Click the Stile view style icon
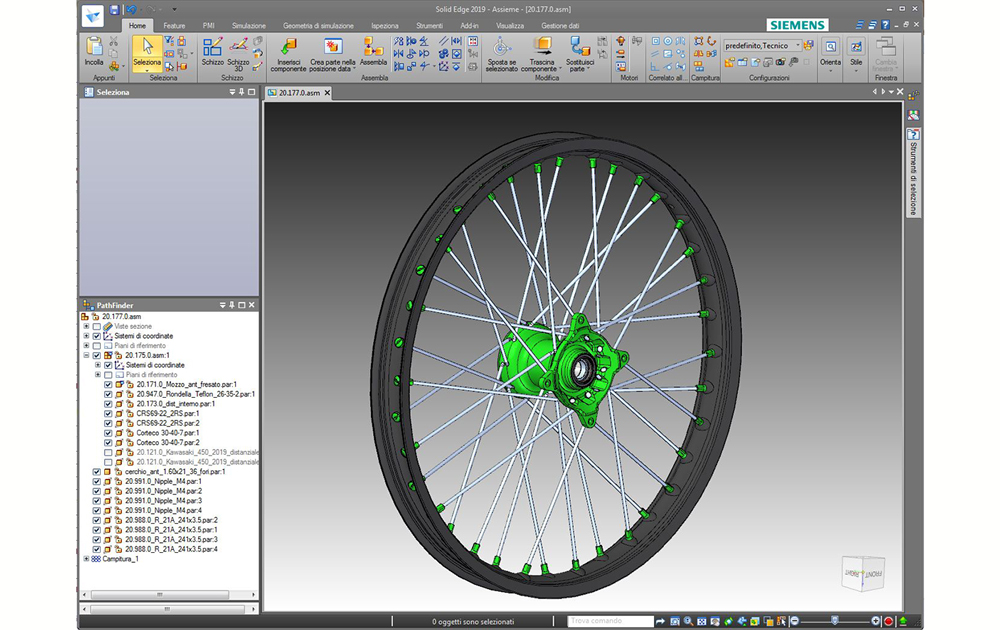This screenshot has height=630, width=1000. point(856,47)
